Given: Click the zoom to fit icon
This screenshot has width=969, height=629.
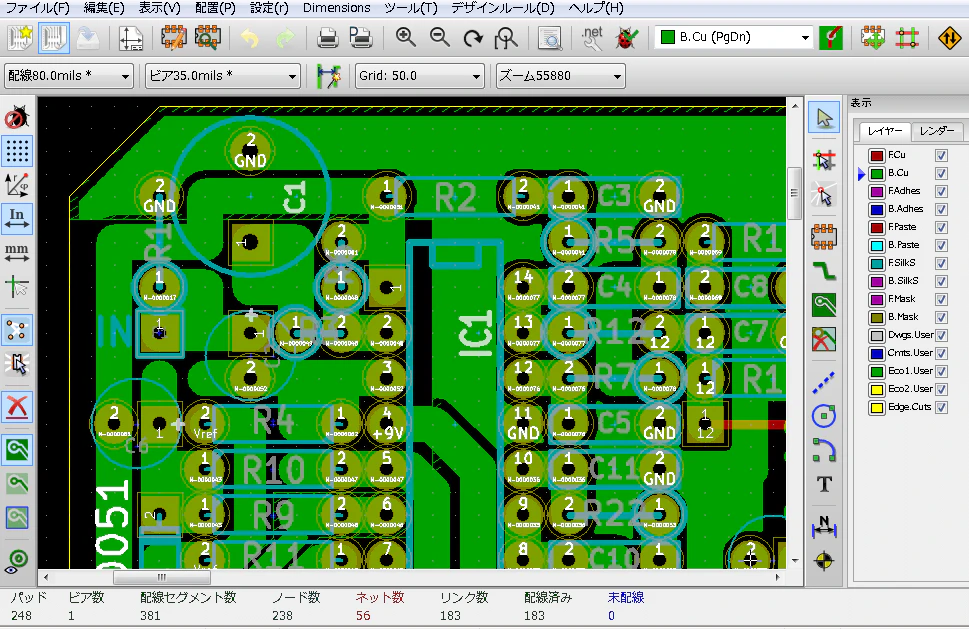Looking at the screenshot, I should pos(506,38).
